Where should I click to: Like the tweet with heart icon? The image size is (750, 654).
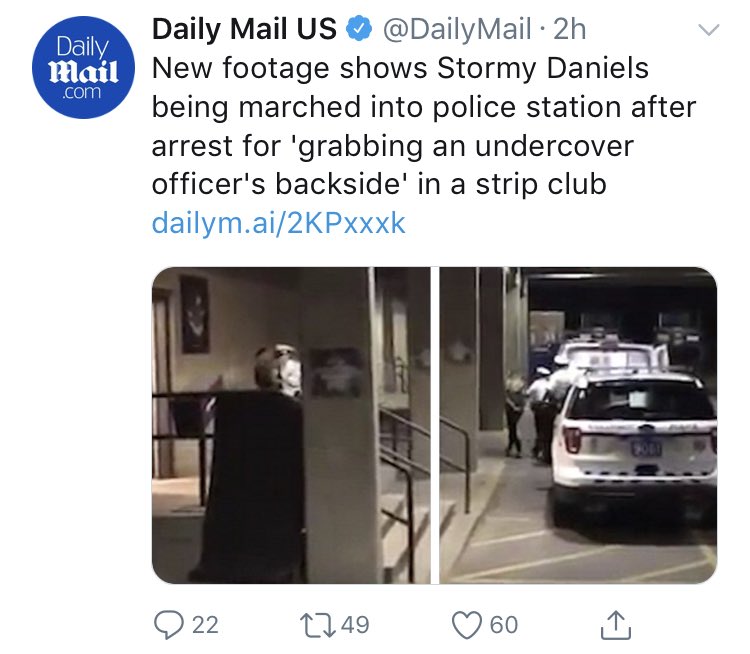point(467,625)
